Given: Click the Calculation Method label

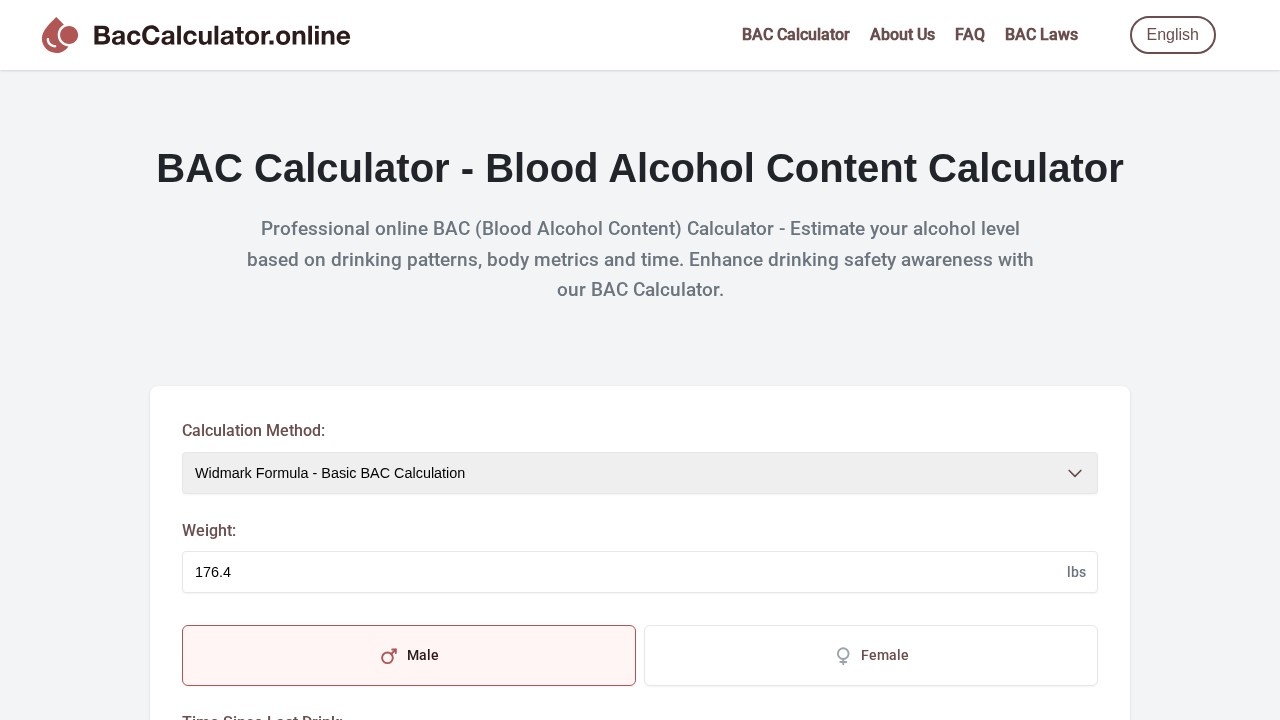Looking at the screenshot, I should click(253, 431).
